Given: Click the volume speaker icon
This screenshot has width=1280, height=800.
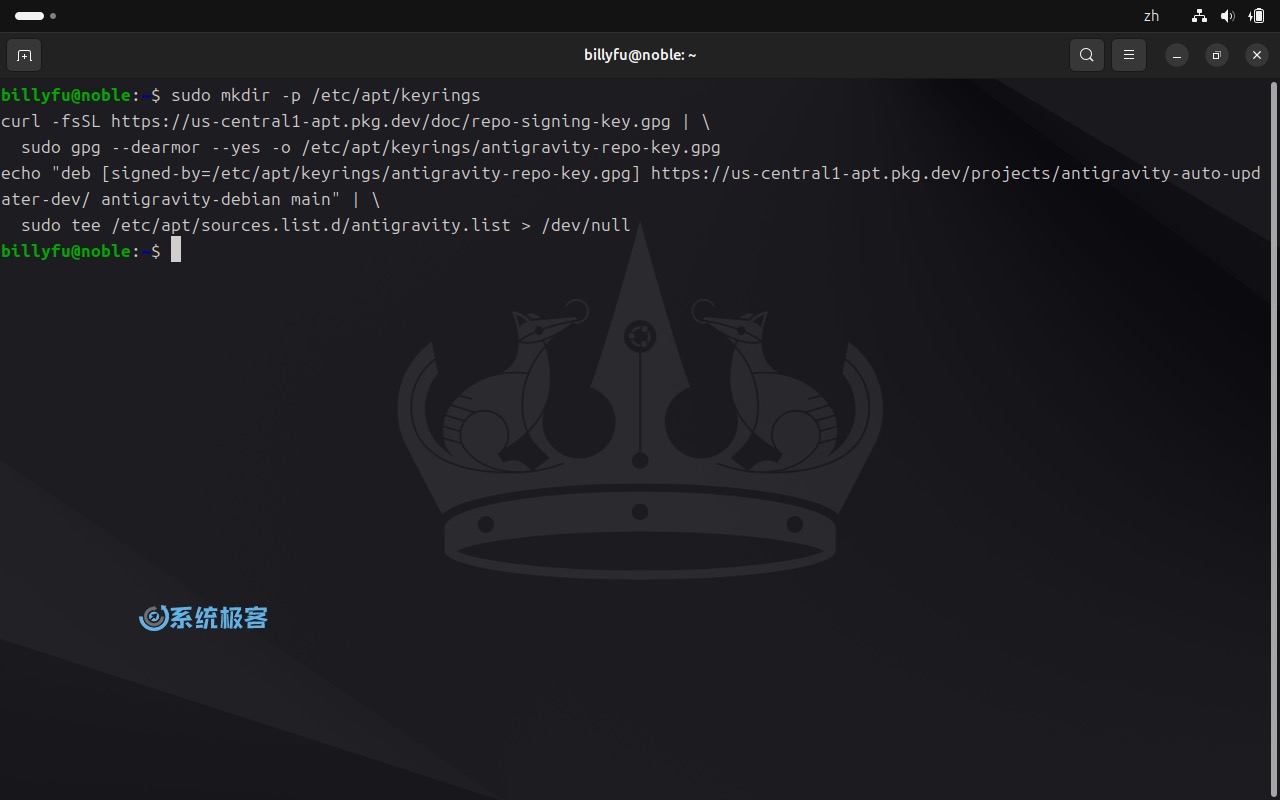Looking at the screenshot, I should [x=1227, y=16].
